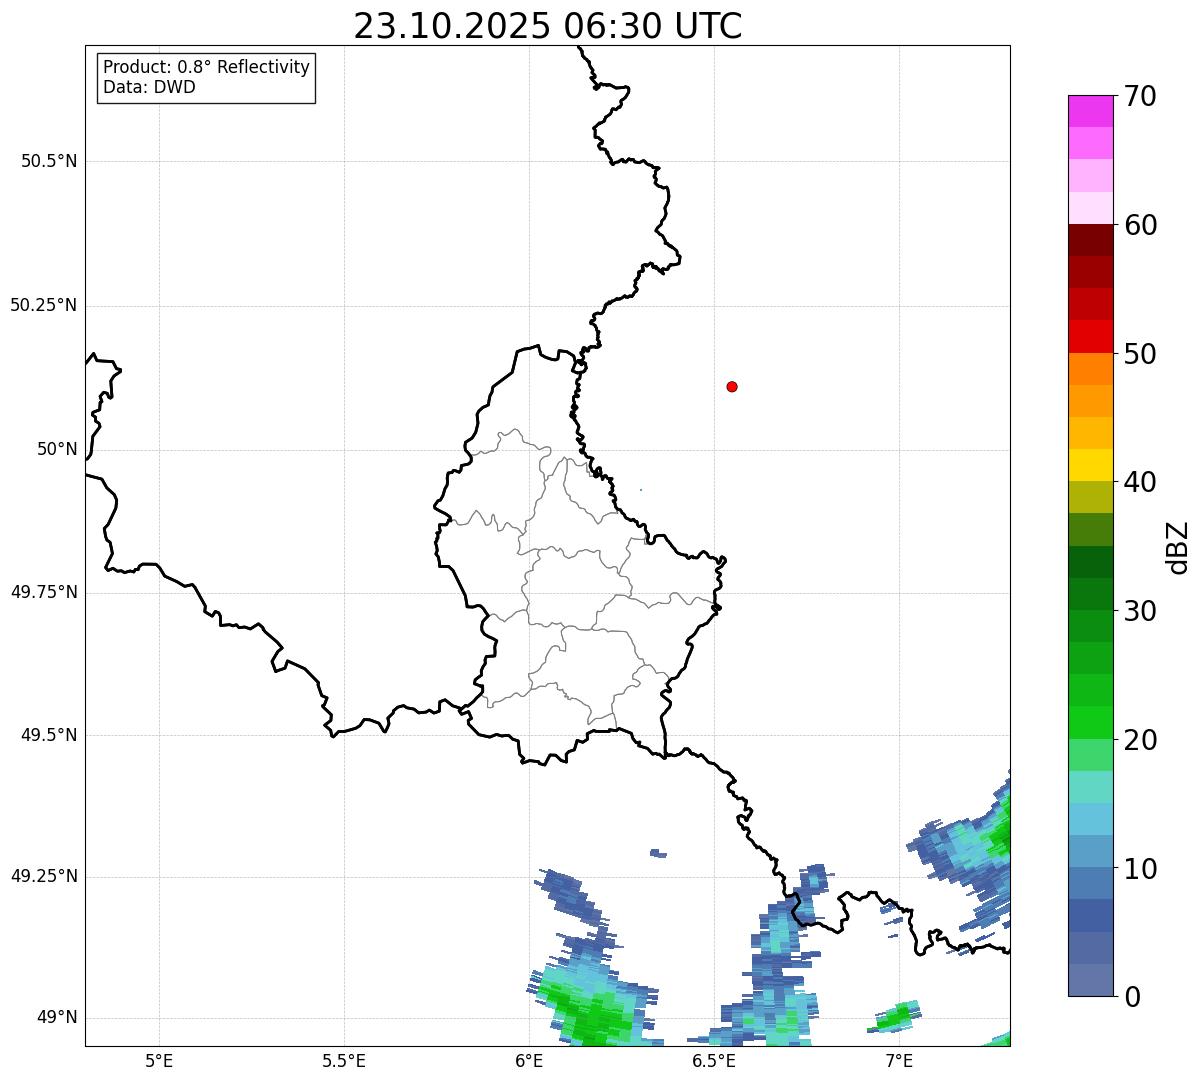Click the latitude label '49.5°N'
This screenshot has height=1081, width=1202.
tap(49, 735)
